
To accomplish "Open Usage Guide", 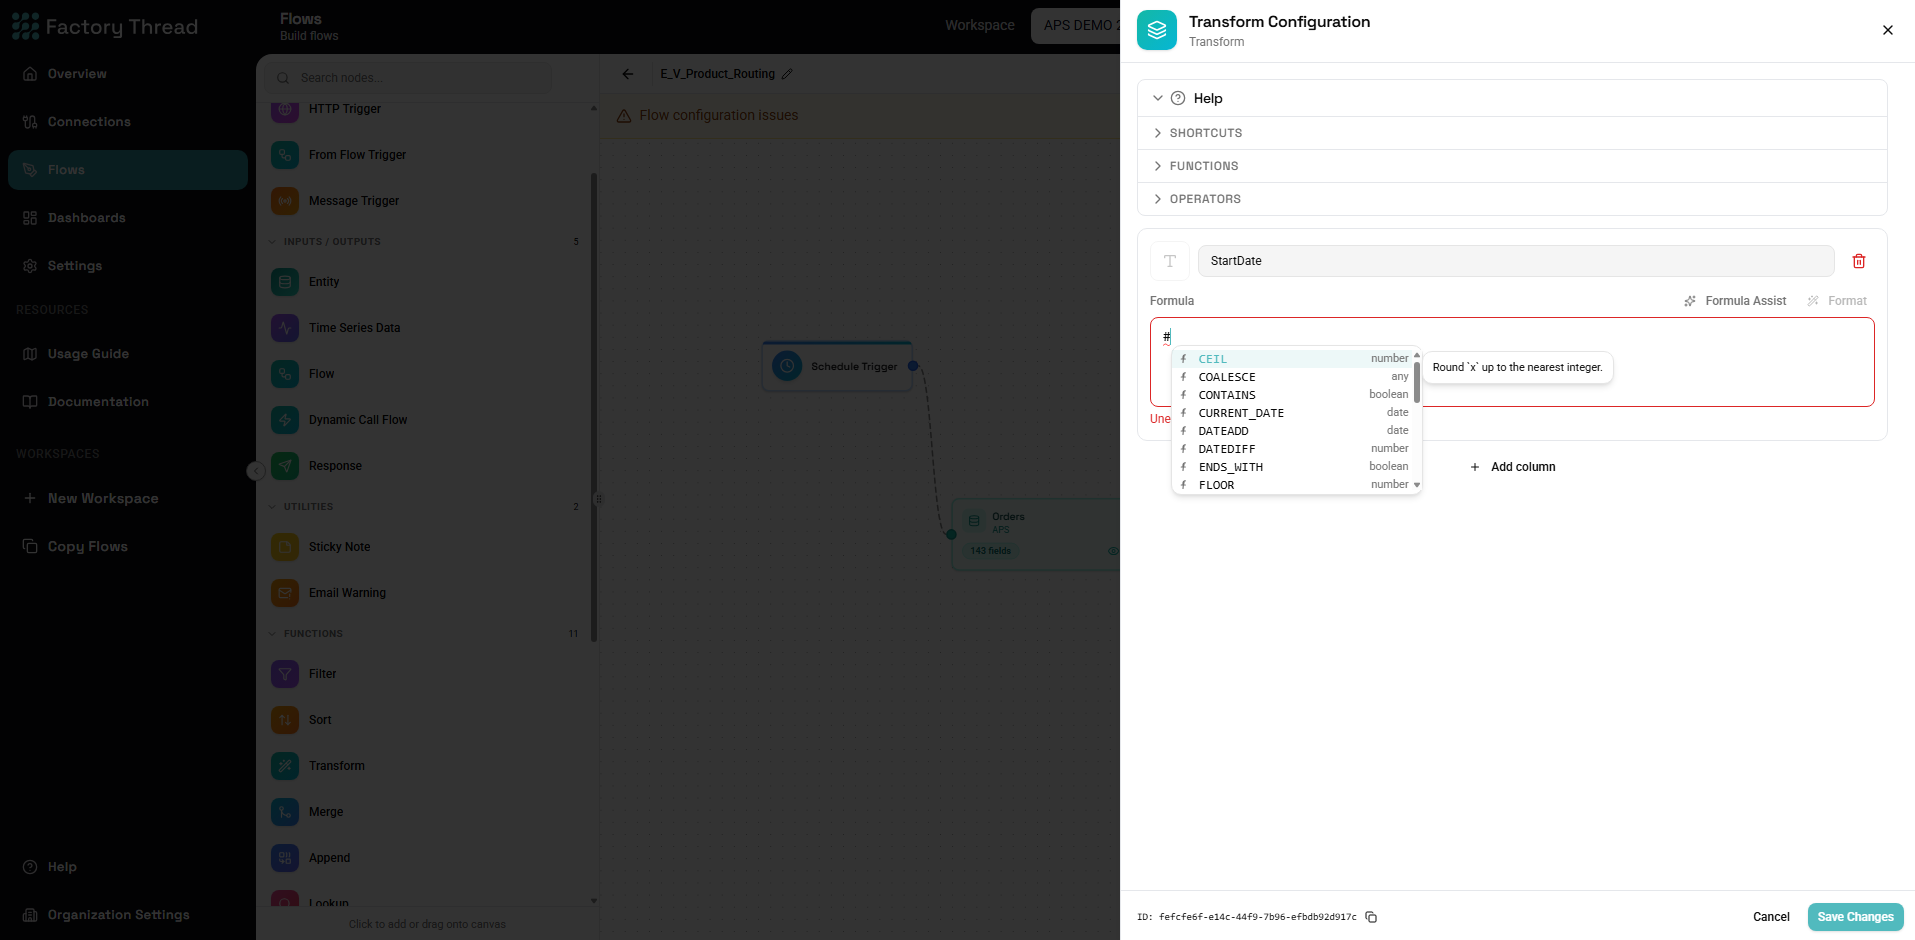I will point(128,354).
